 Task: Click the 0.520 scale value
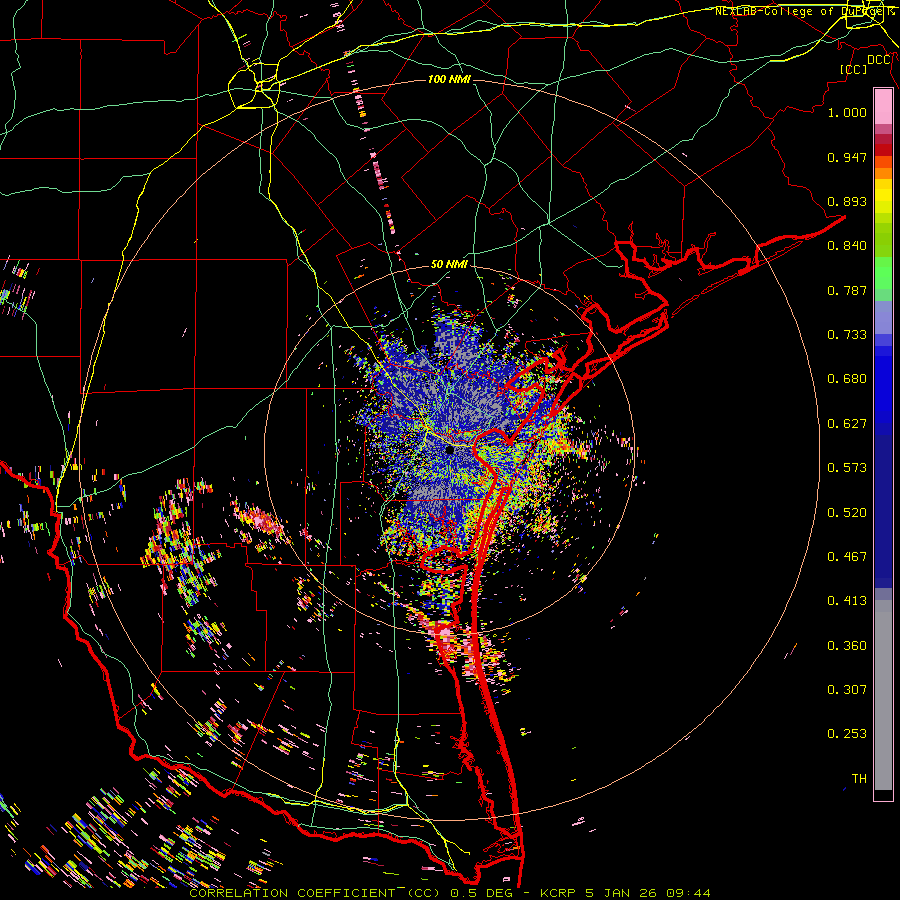tap(847, 513)
